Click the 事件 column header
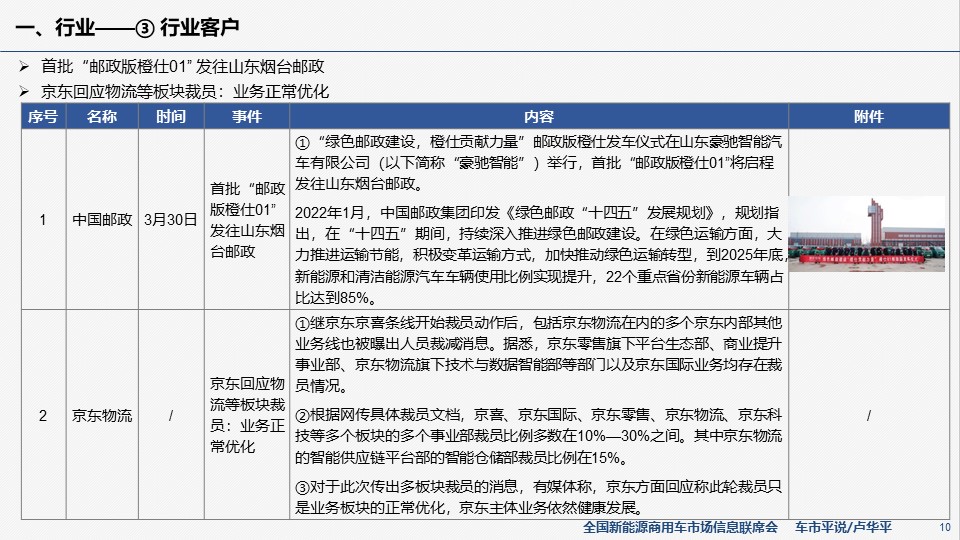 [x=247, y=116]
